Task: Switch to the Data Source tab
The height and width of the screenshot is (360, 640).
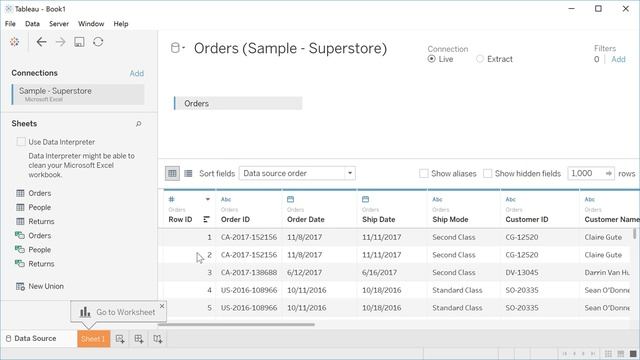Action: tap(31, 338)
